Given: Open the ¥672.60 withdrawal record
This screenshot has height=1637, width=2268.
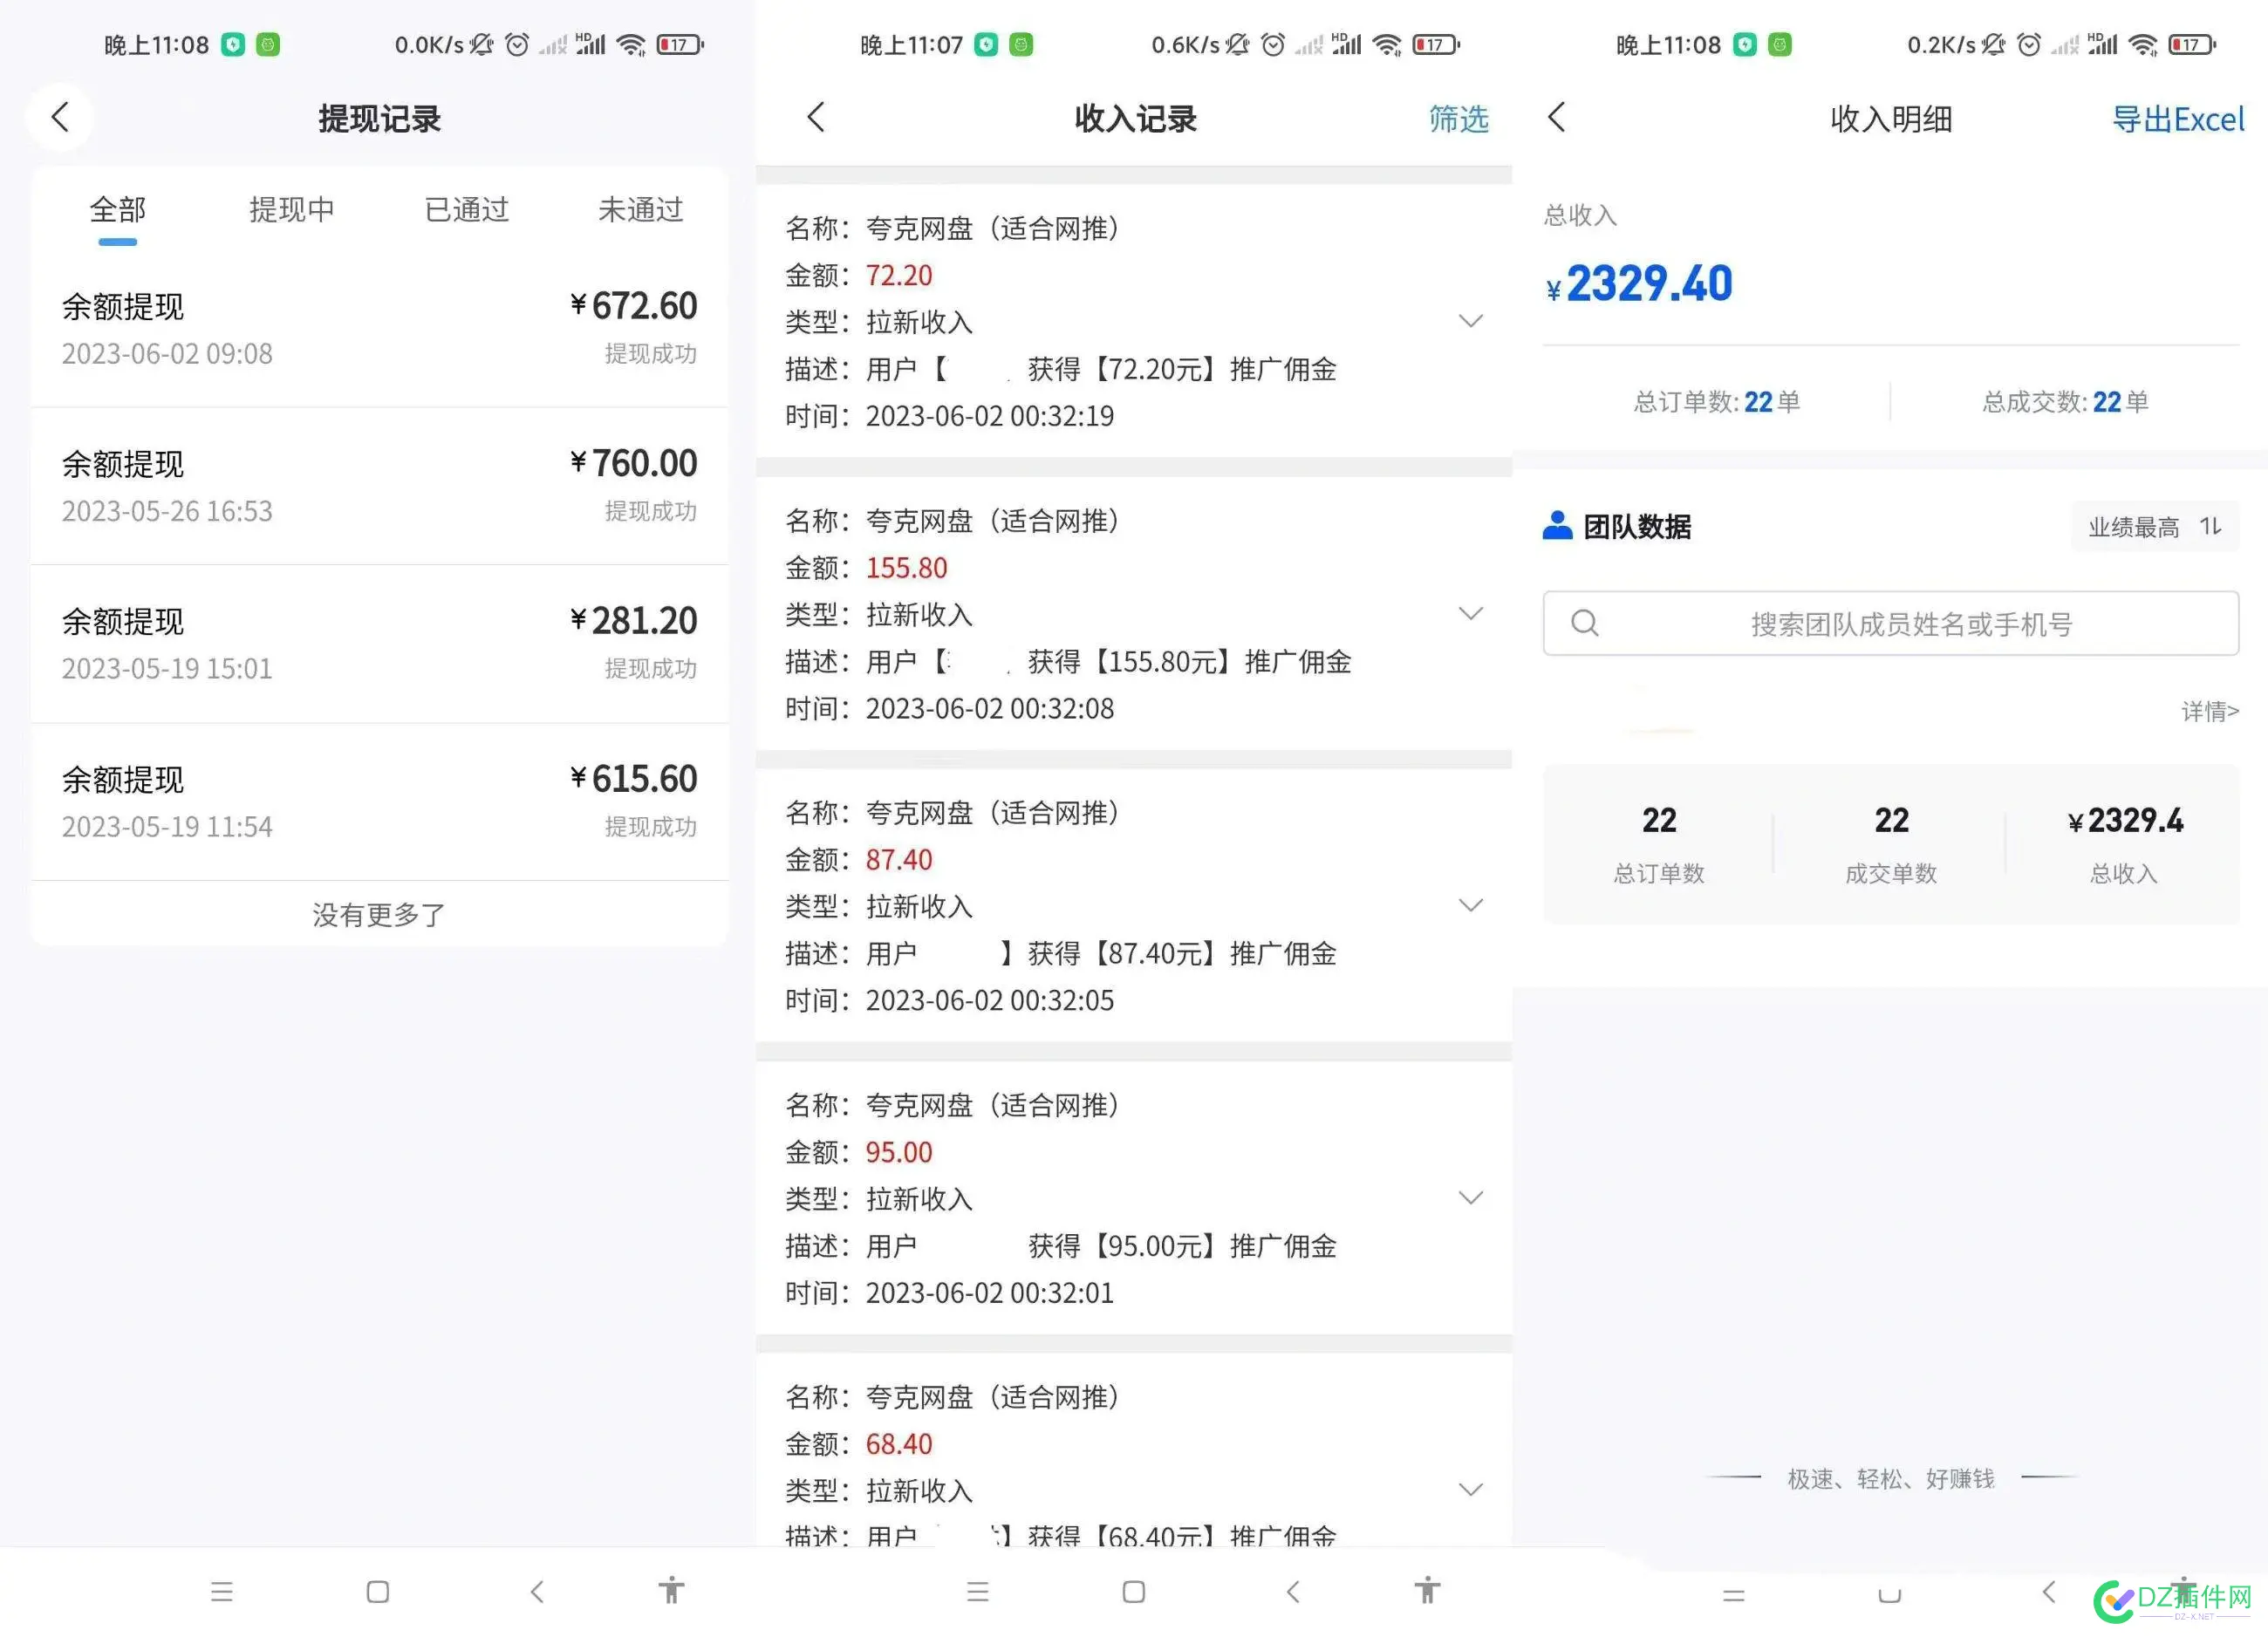Looking at the screenshot, I should [x=379, y=329].
